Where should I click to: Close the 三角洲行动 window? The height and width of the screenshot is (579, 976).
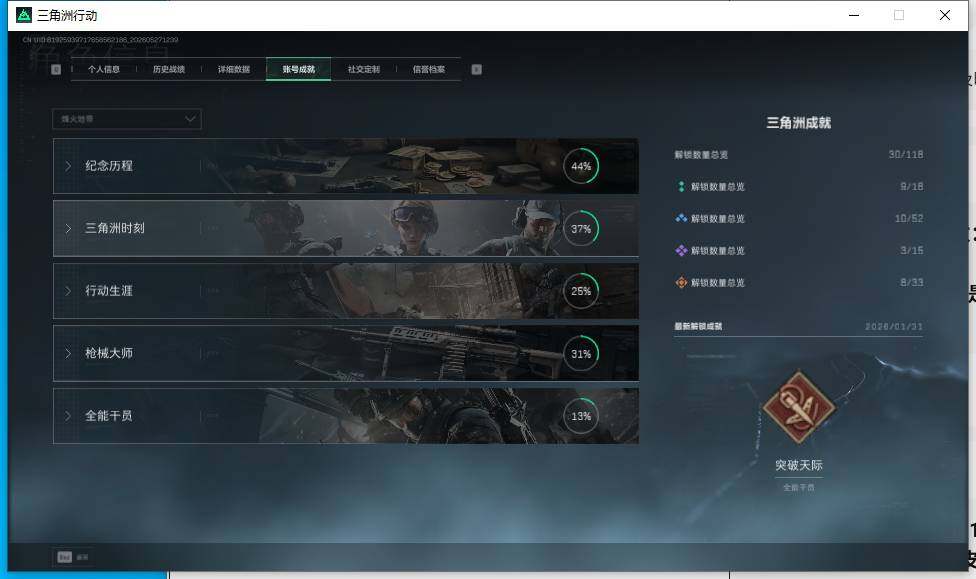[x=944, y=15]
